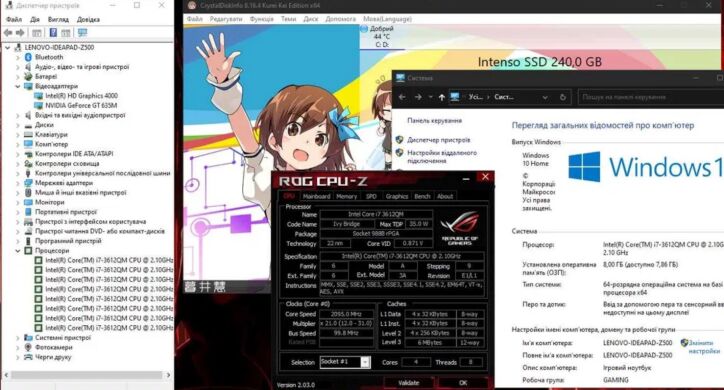Click the Добрий 44 °C disk status button

(x=382, y=36)
